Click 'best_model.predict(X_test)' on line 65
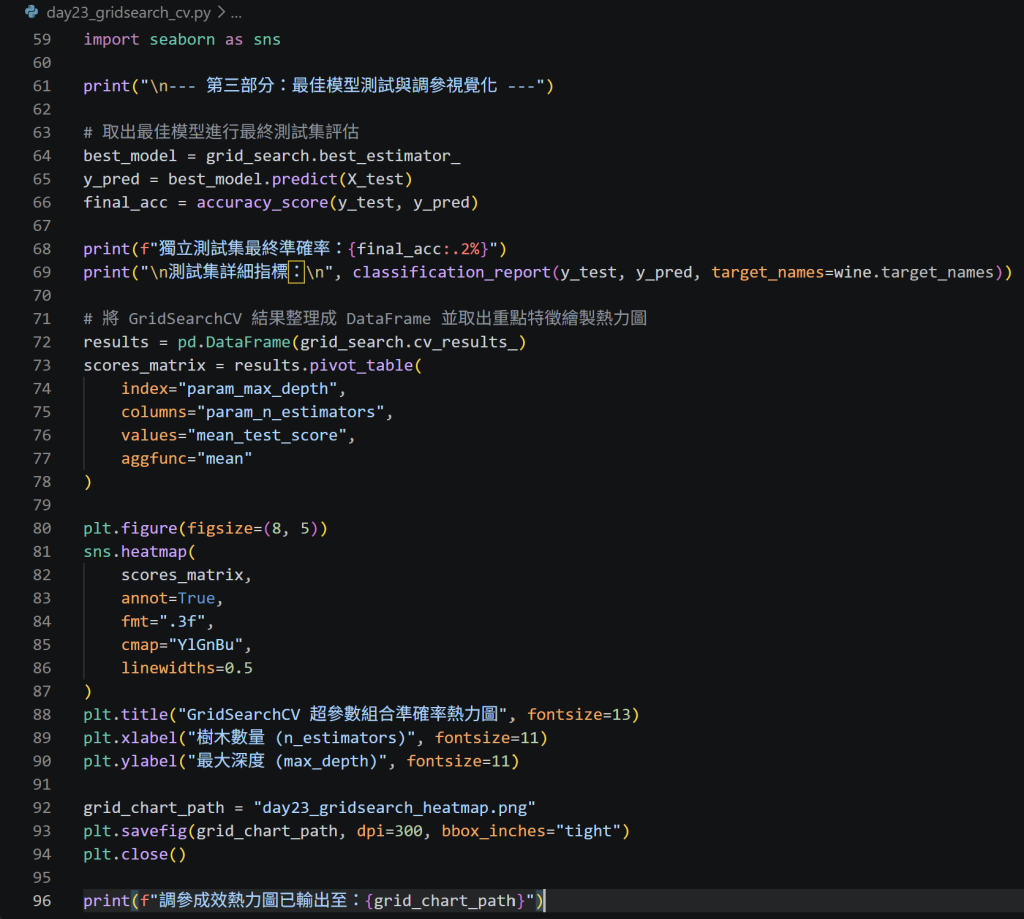Screen dimensions: 1024x919 point(290,180)
